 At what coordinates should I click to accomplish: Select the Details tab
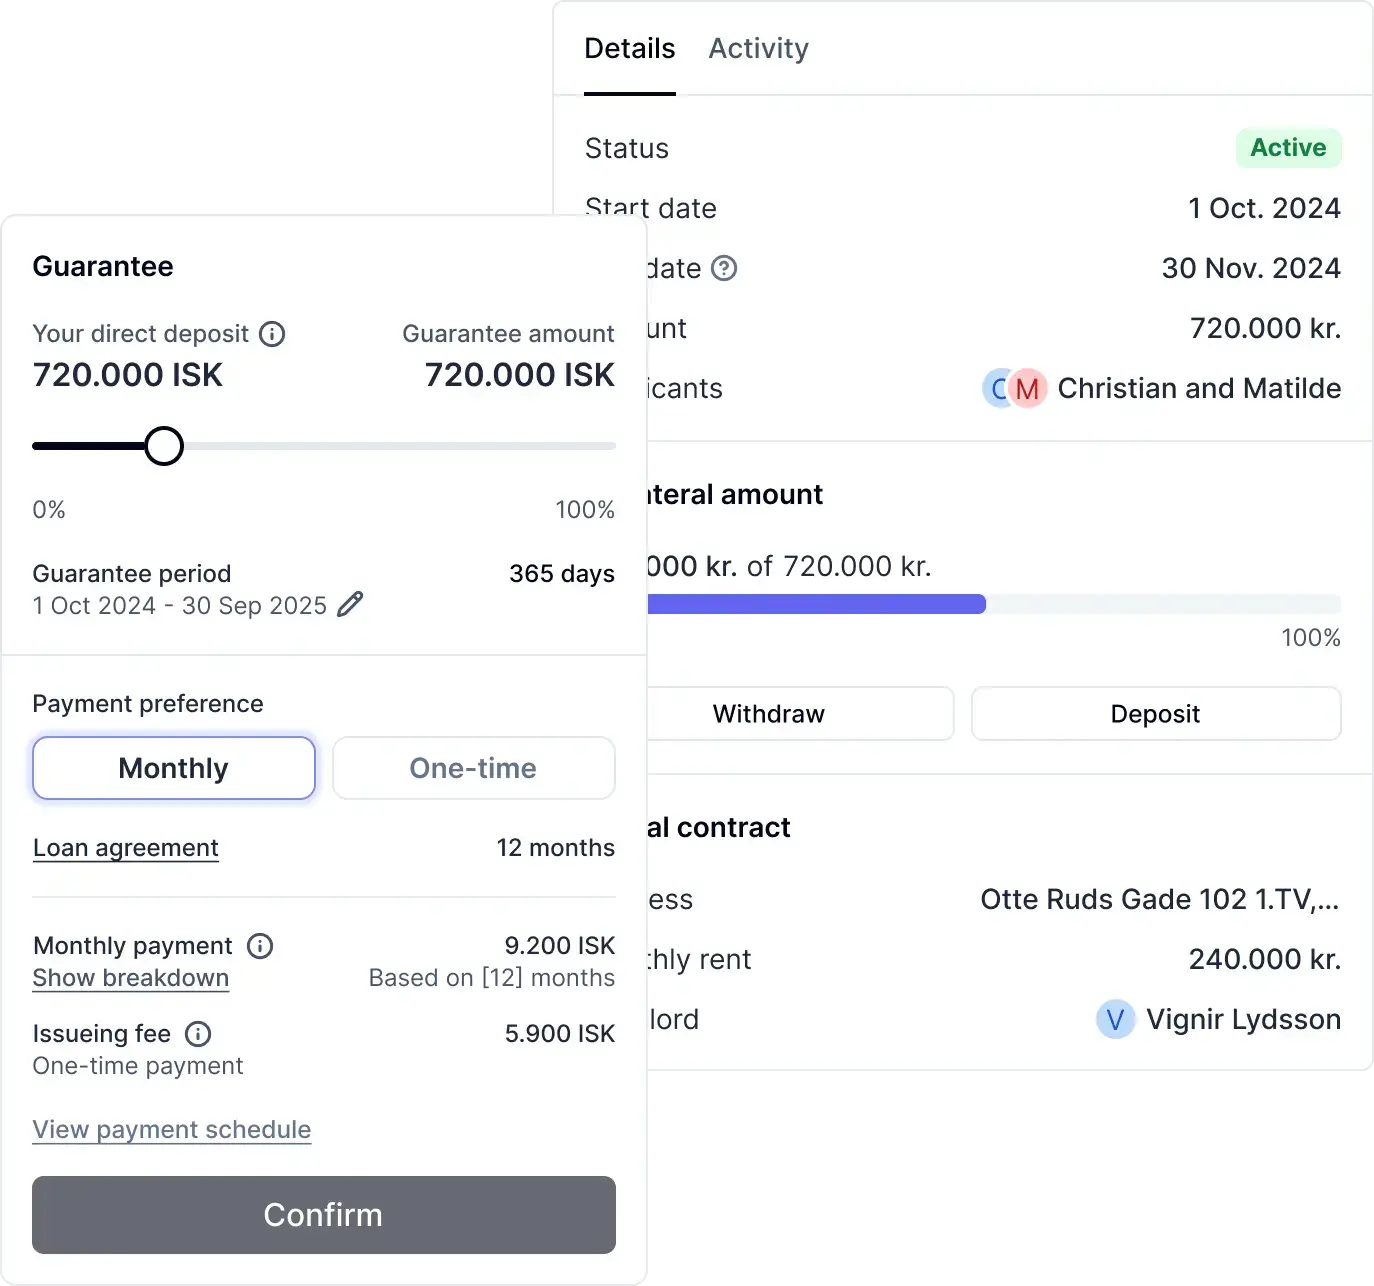pyautogui.click(x=629, y=48)
